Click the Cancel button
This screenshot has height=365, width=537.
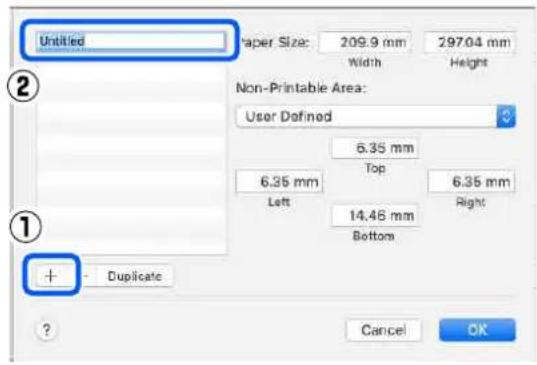point(384,330)
